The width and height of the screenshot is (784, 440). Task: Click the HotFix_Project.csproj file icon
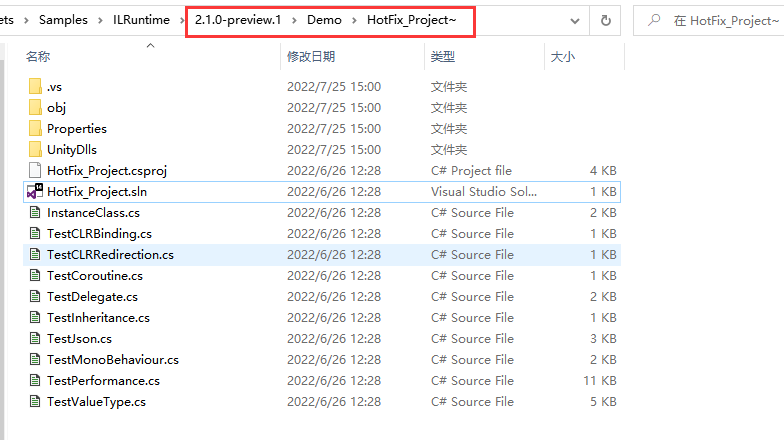35,170
